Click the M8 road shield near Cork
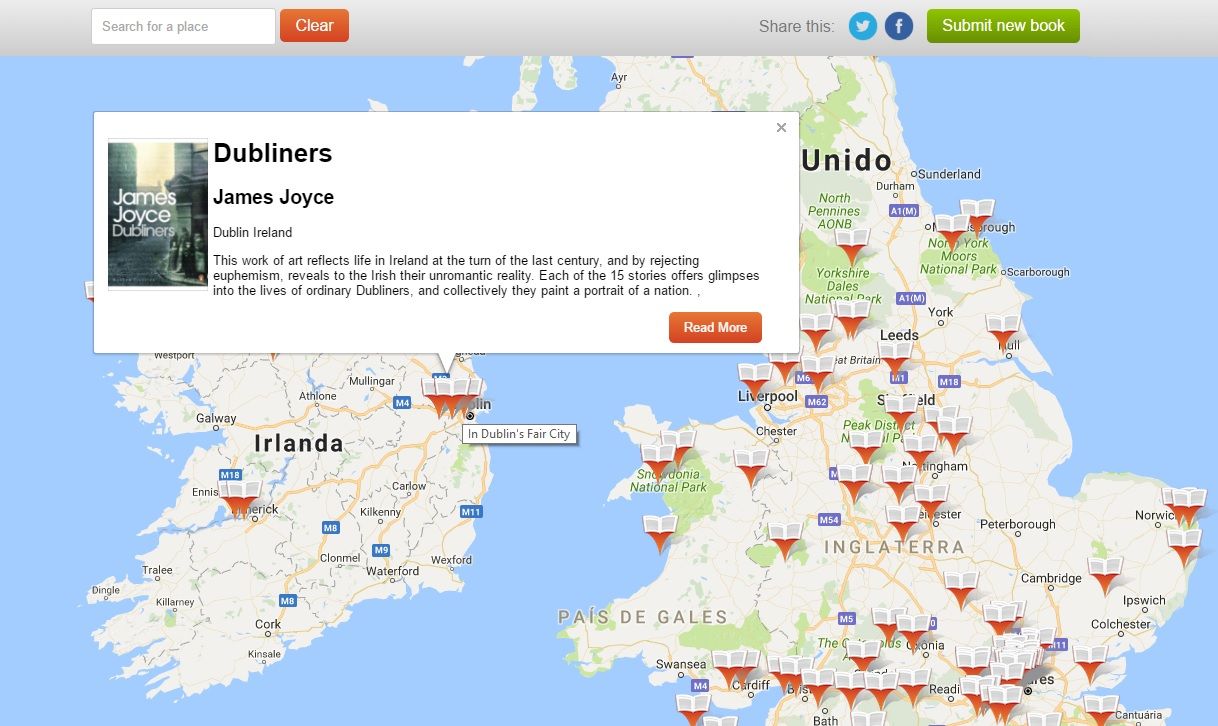 pos(288,600)
